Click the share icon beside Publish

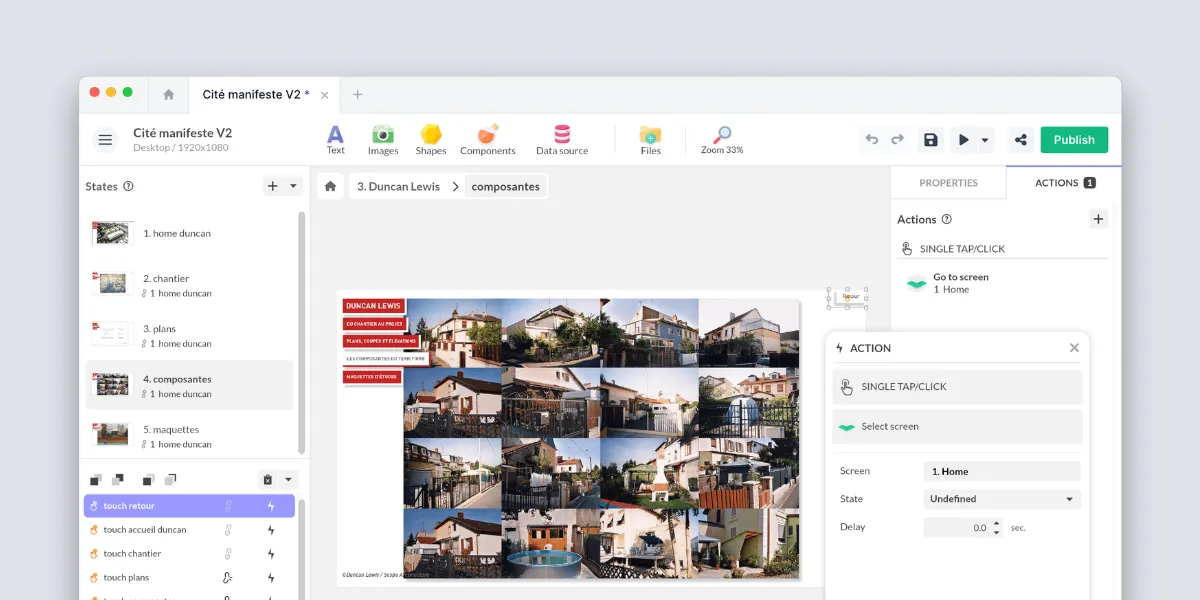[x=1020, y=140]
